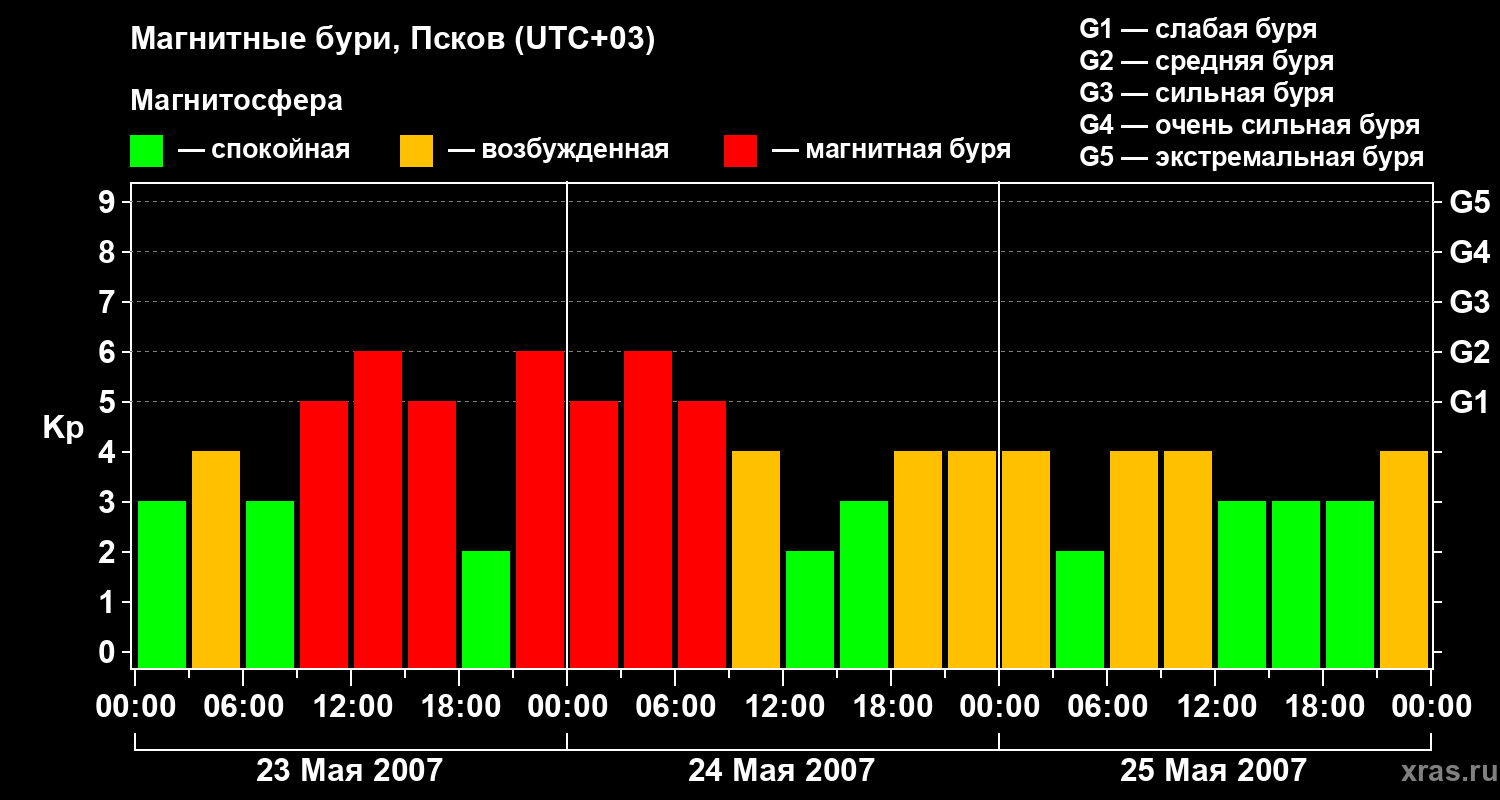Click the green Kp 2 bar at 03:00–06:00 on 25 May
1500x800 pixels.
coord(1080,609)
